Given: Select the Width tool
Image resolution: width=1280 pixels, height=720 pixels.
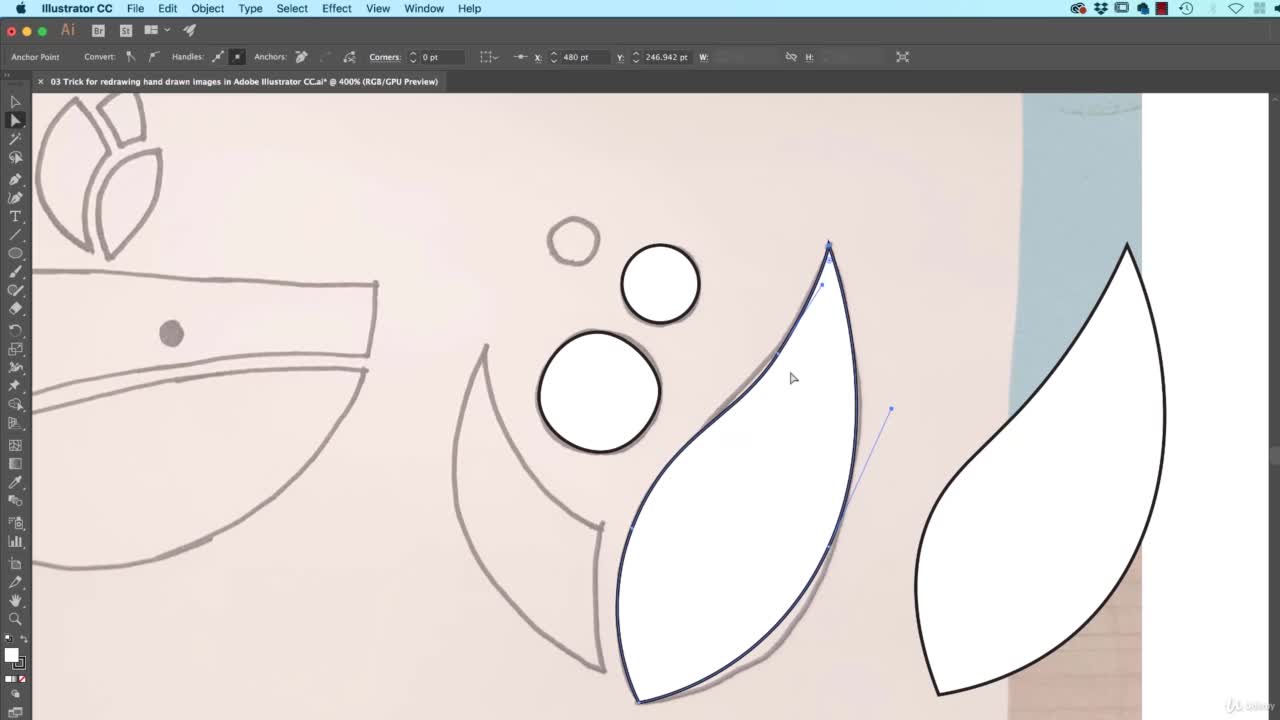Looking at the screenshot, I should click(x=15, y=367).
